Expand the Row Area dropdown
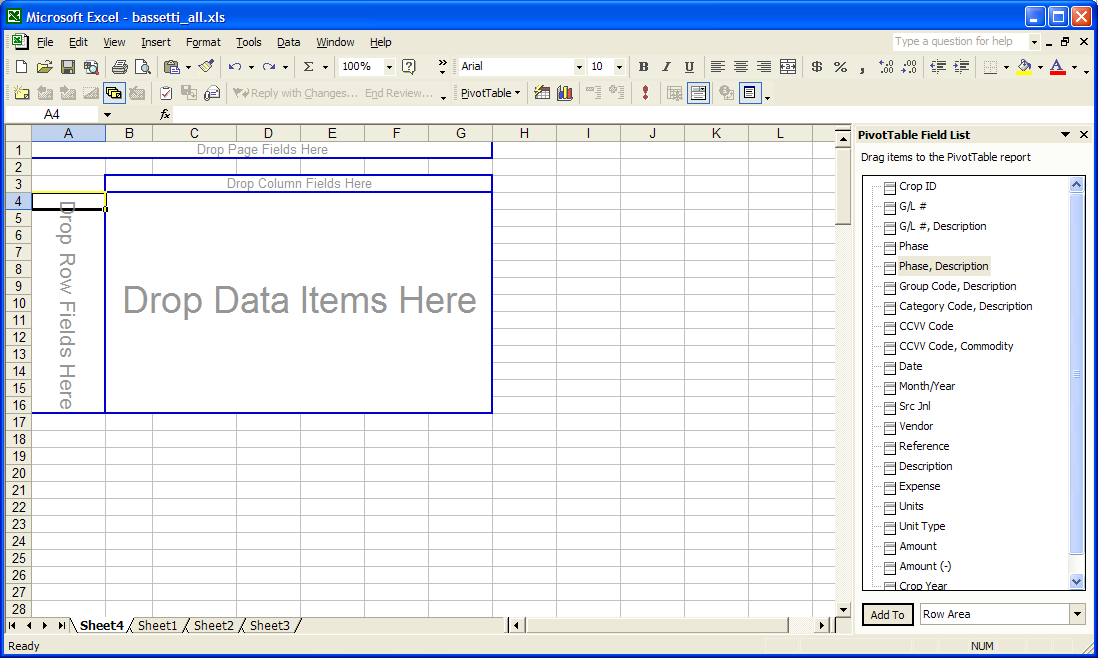The image size is (1098, 658). tap(1077, 614)
